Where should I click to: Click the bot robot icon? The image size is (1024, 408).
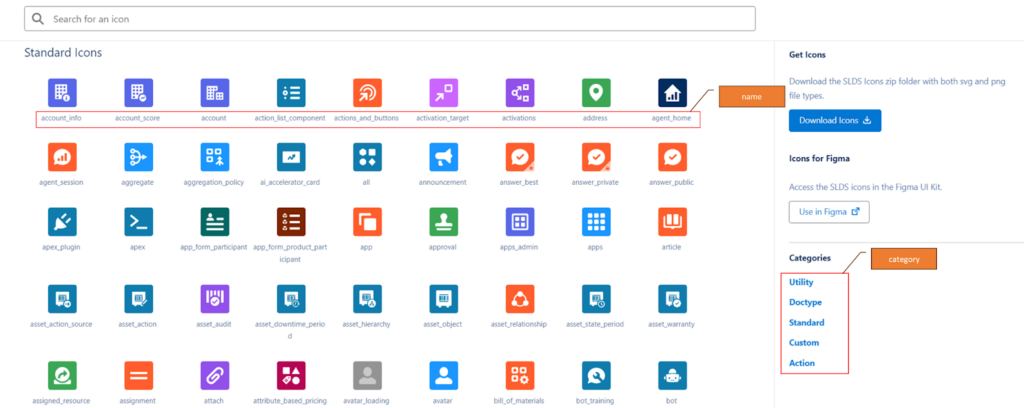pos(672,375)
